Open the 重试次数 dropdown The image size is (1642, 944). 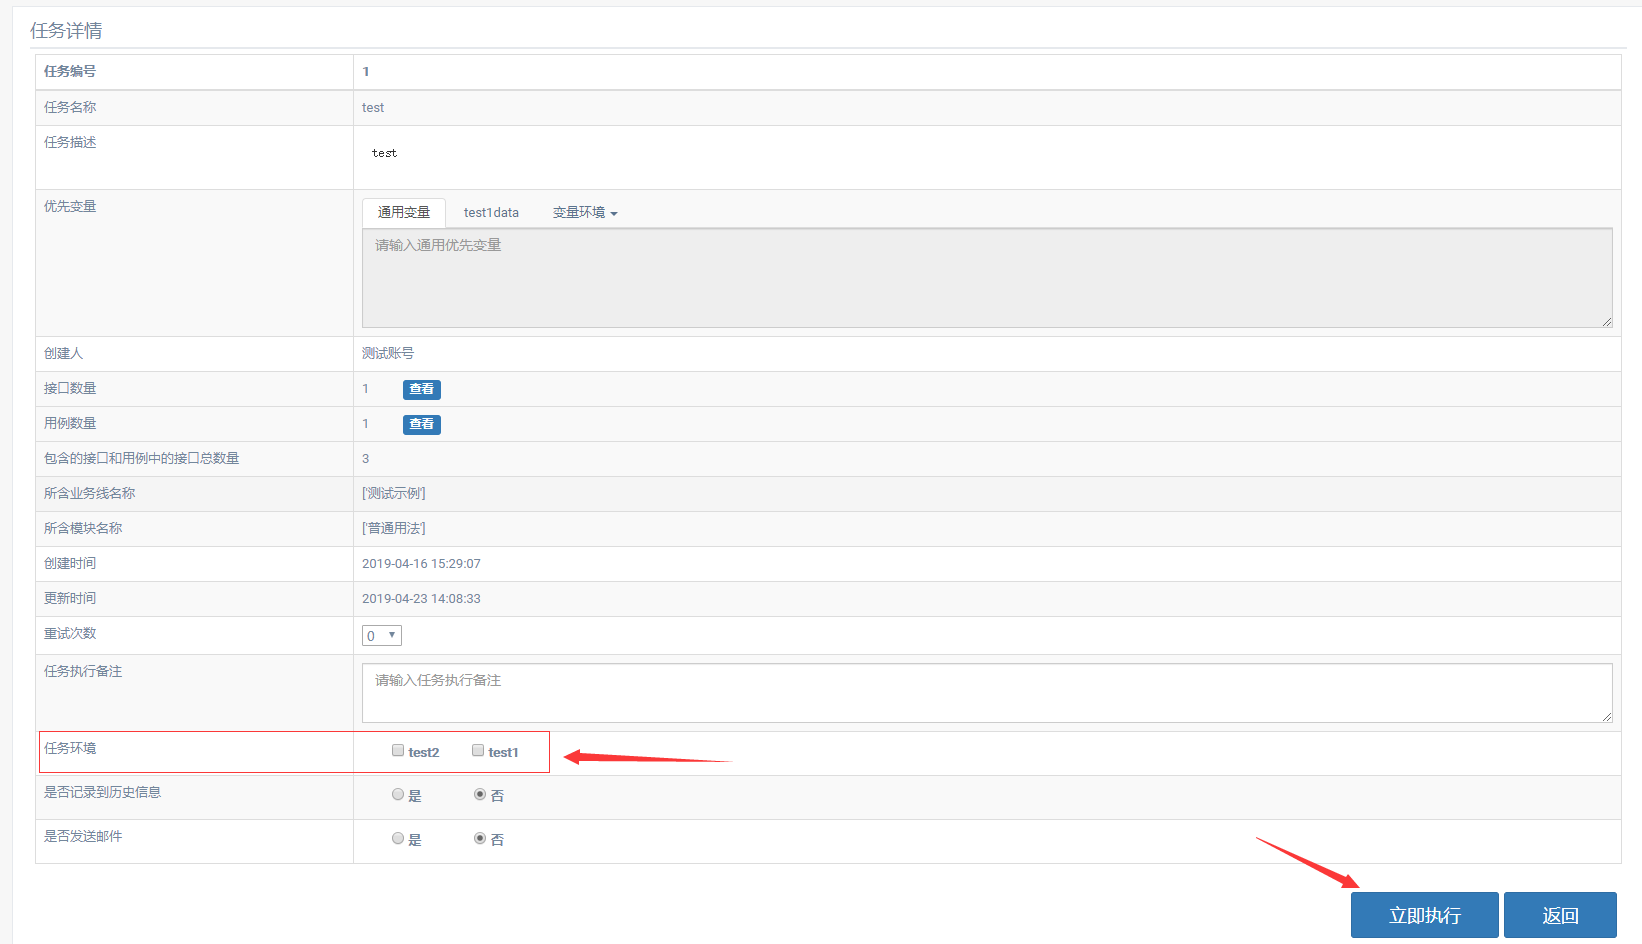[382, 636]
